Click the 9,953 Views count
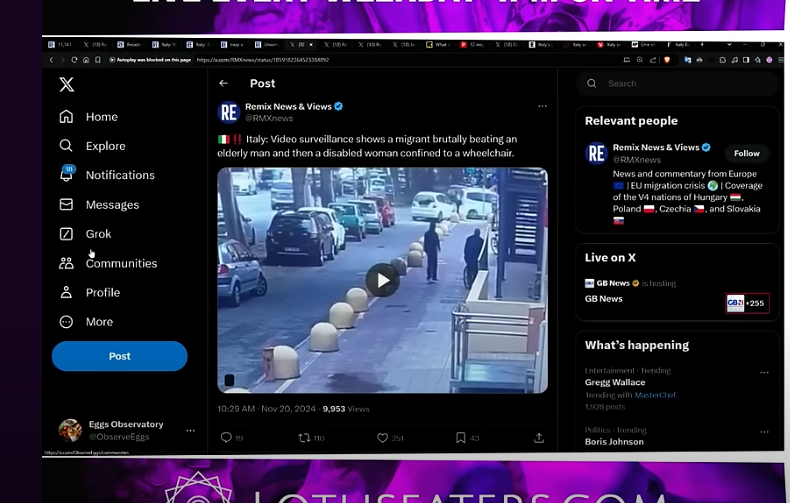 (x=346, y=409)
